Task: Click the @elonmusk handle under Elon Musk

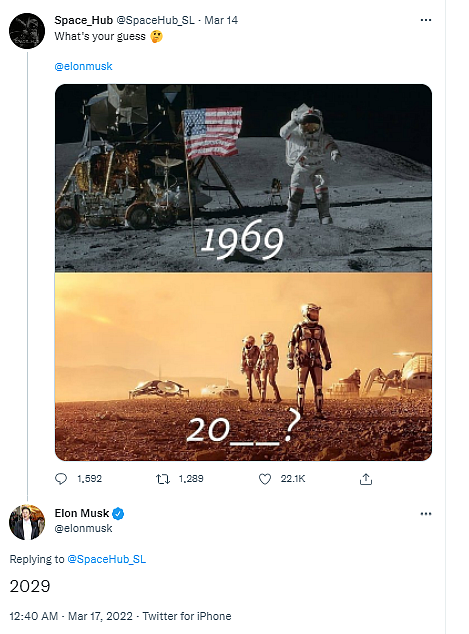Action: click(83, 528)
